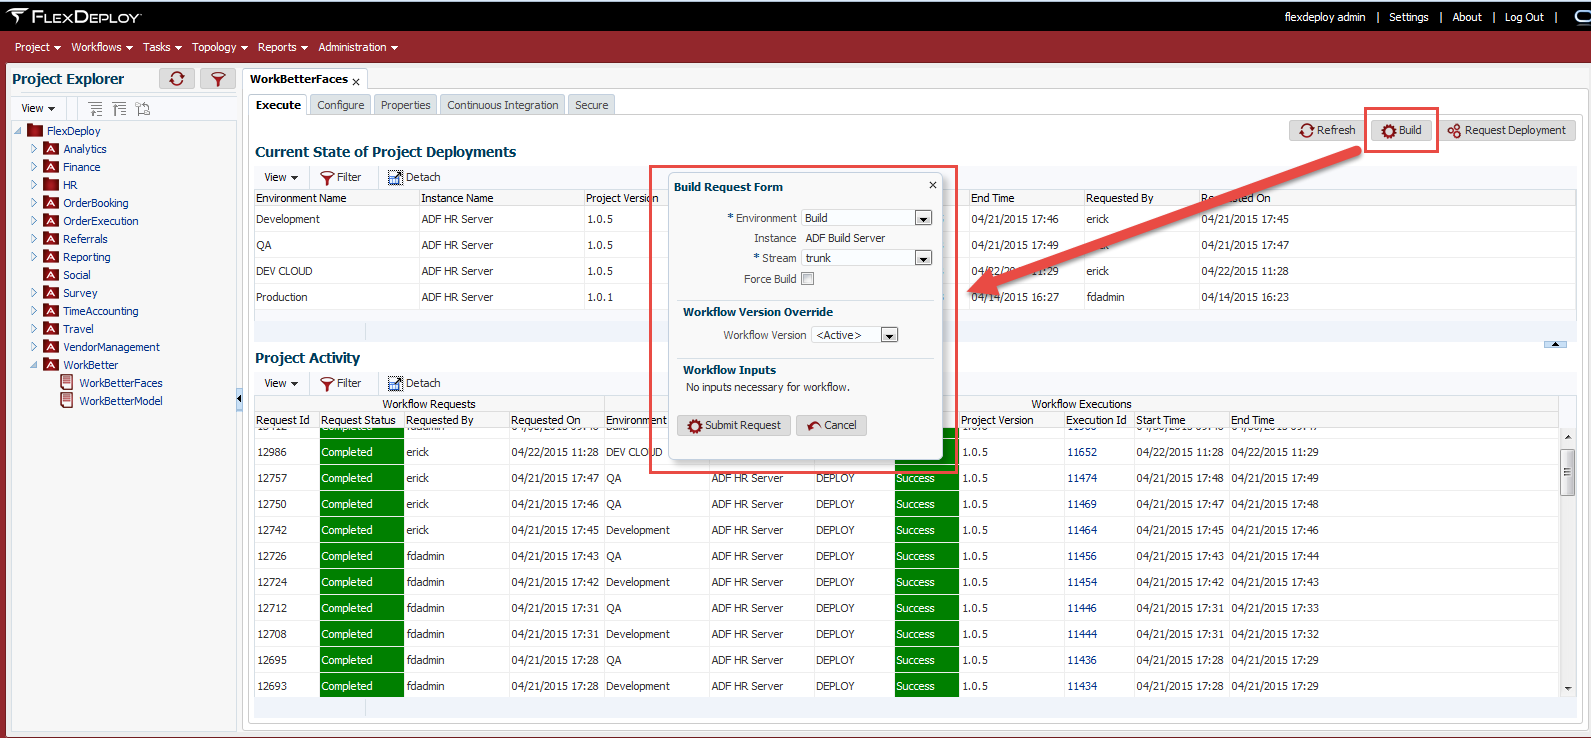This screenshot has height=738, width=1591.
Task: Click the Analytics folder icon
Action: point(51,149)
